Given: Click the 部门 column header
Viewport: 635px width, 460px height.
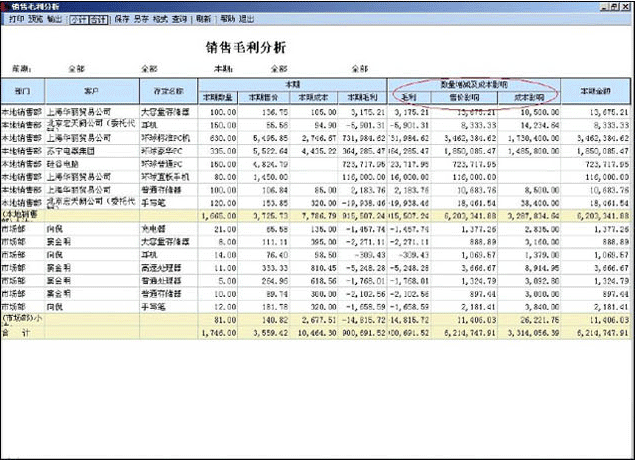Looking at the screenshot, I should (23, 91).
